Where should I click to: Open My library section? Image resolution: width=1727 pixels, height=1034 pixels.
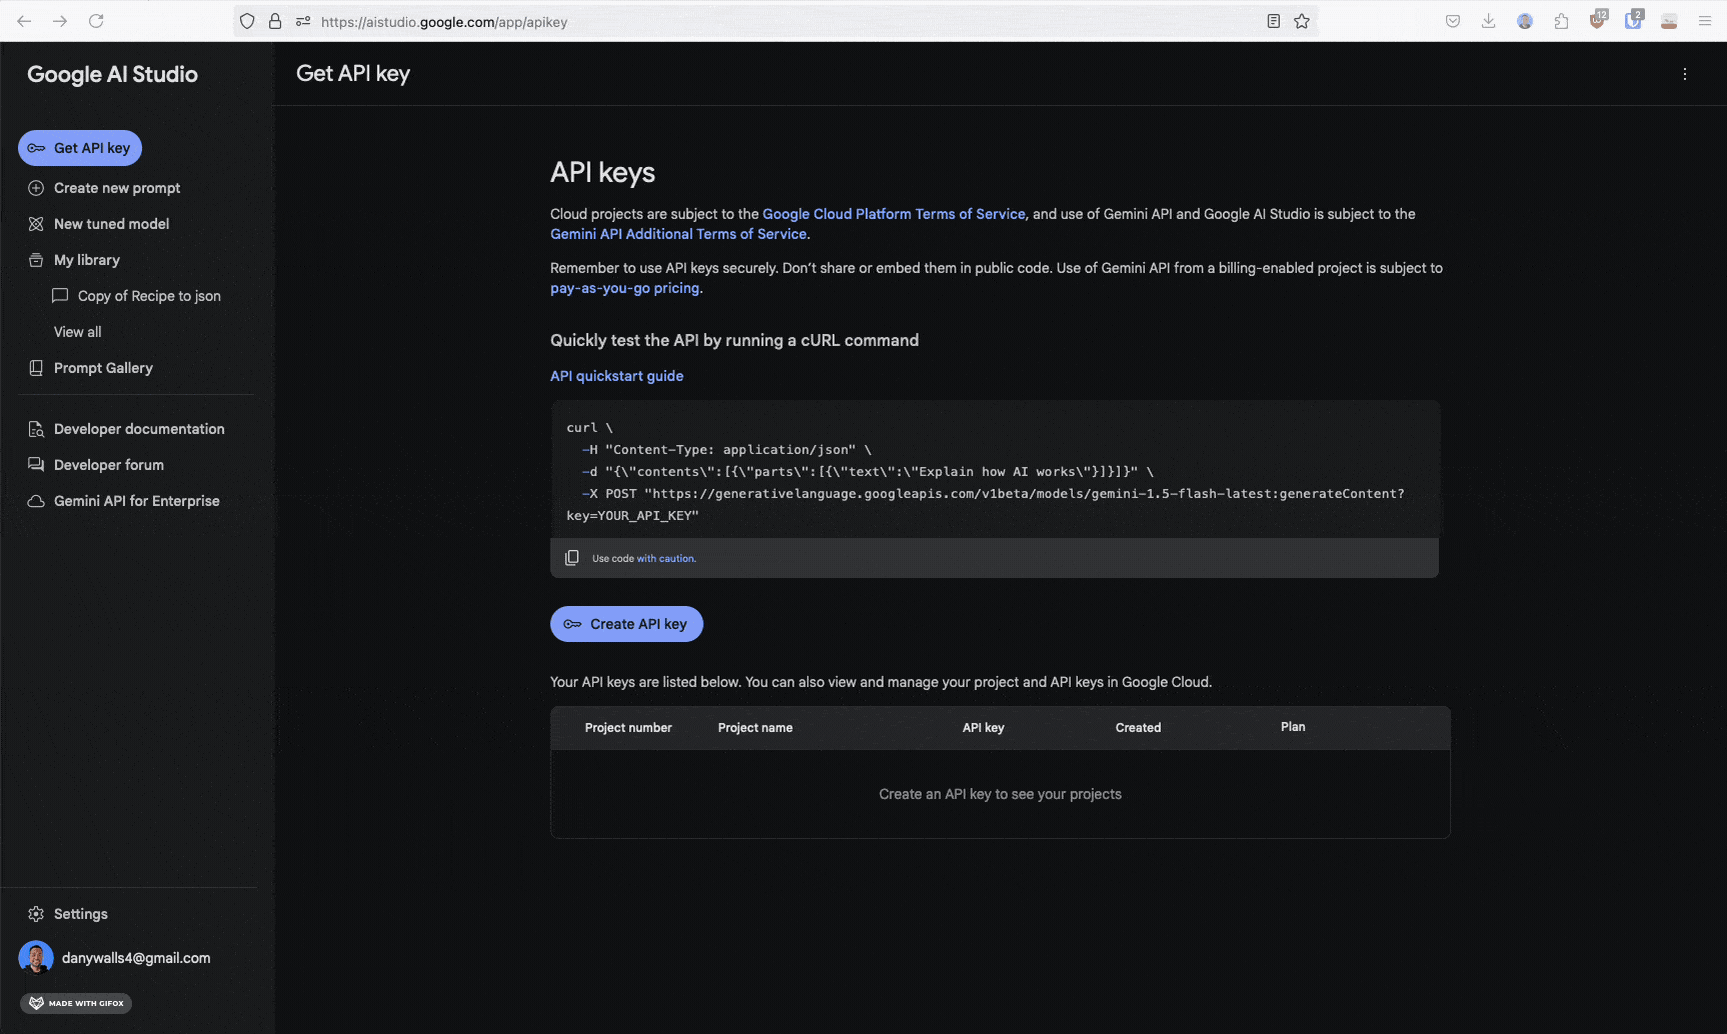pyautogui.click(x=87, y=260)
